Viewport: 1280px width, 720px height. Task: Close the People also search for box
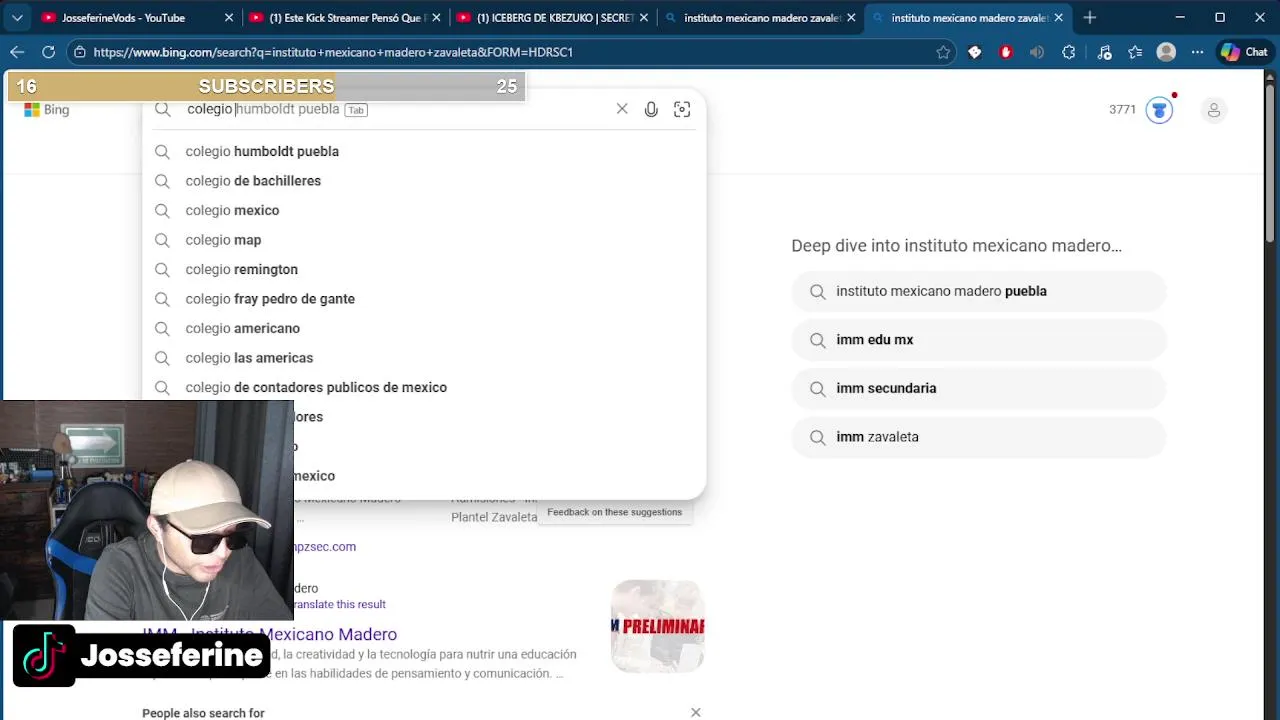pyautogui.click(x=696, y=713)
